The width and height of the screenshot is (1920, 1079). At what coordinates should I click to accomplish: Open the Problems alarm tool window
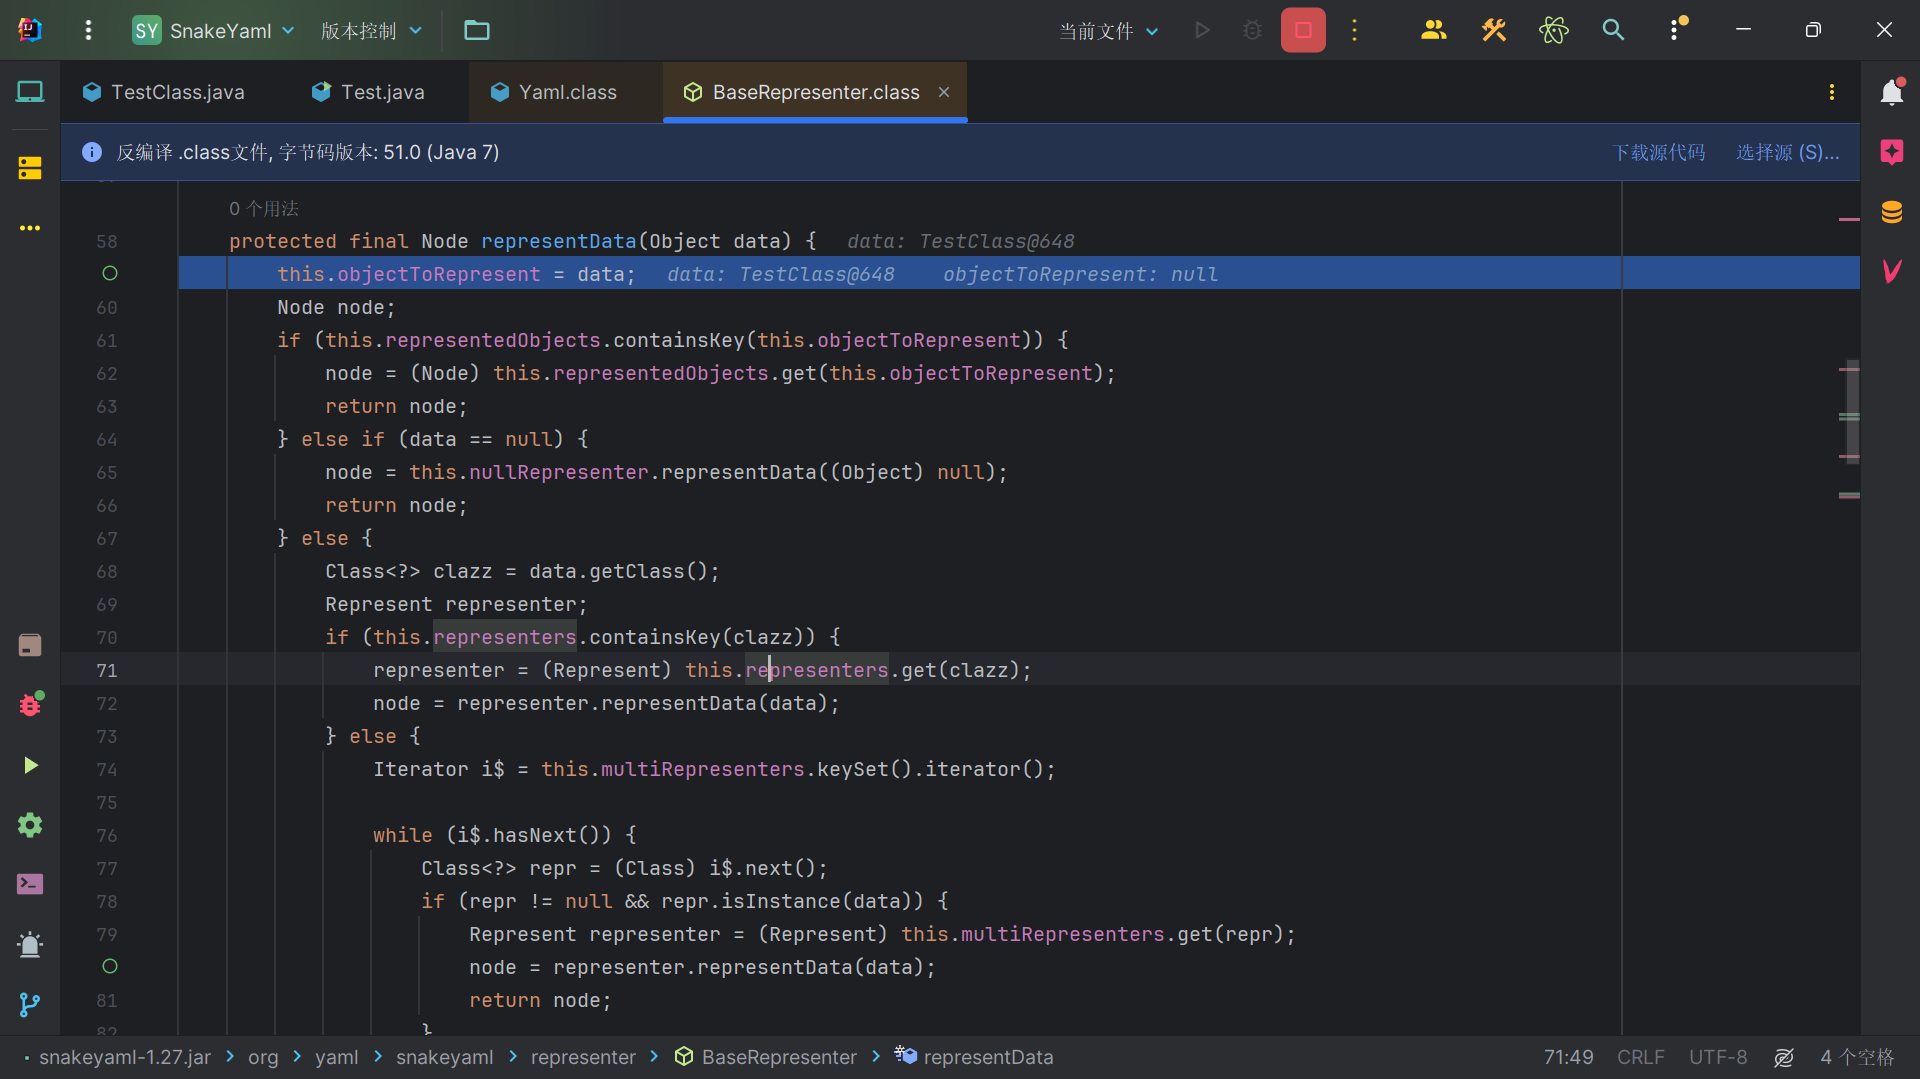(30, 945)
